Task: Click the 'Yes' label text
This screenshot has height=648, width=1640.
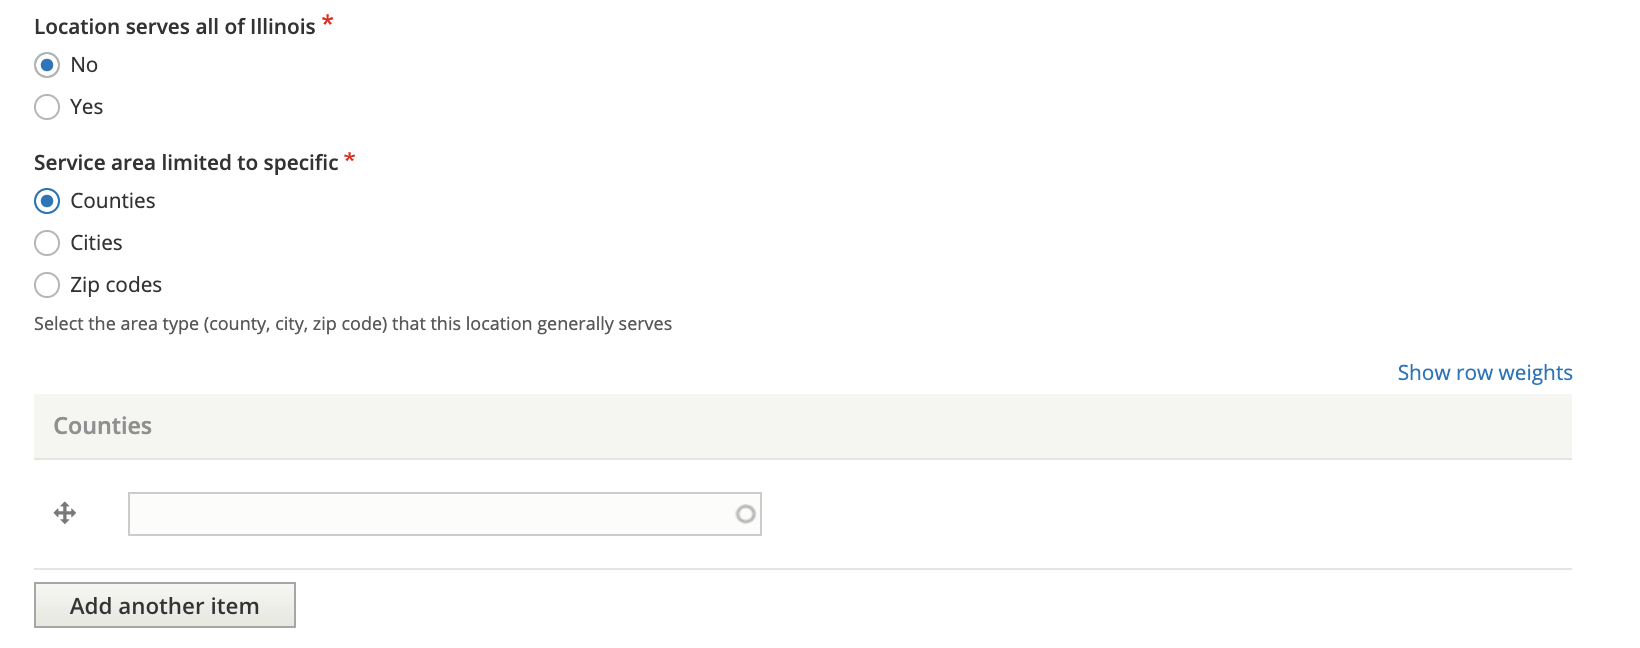Action: pos(87,107)
